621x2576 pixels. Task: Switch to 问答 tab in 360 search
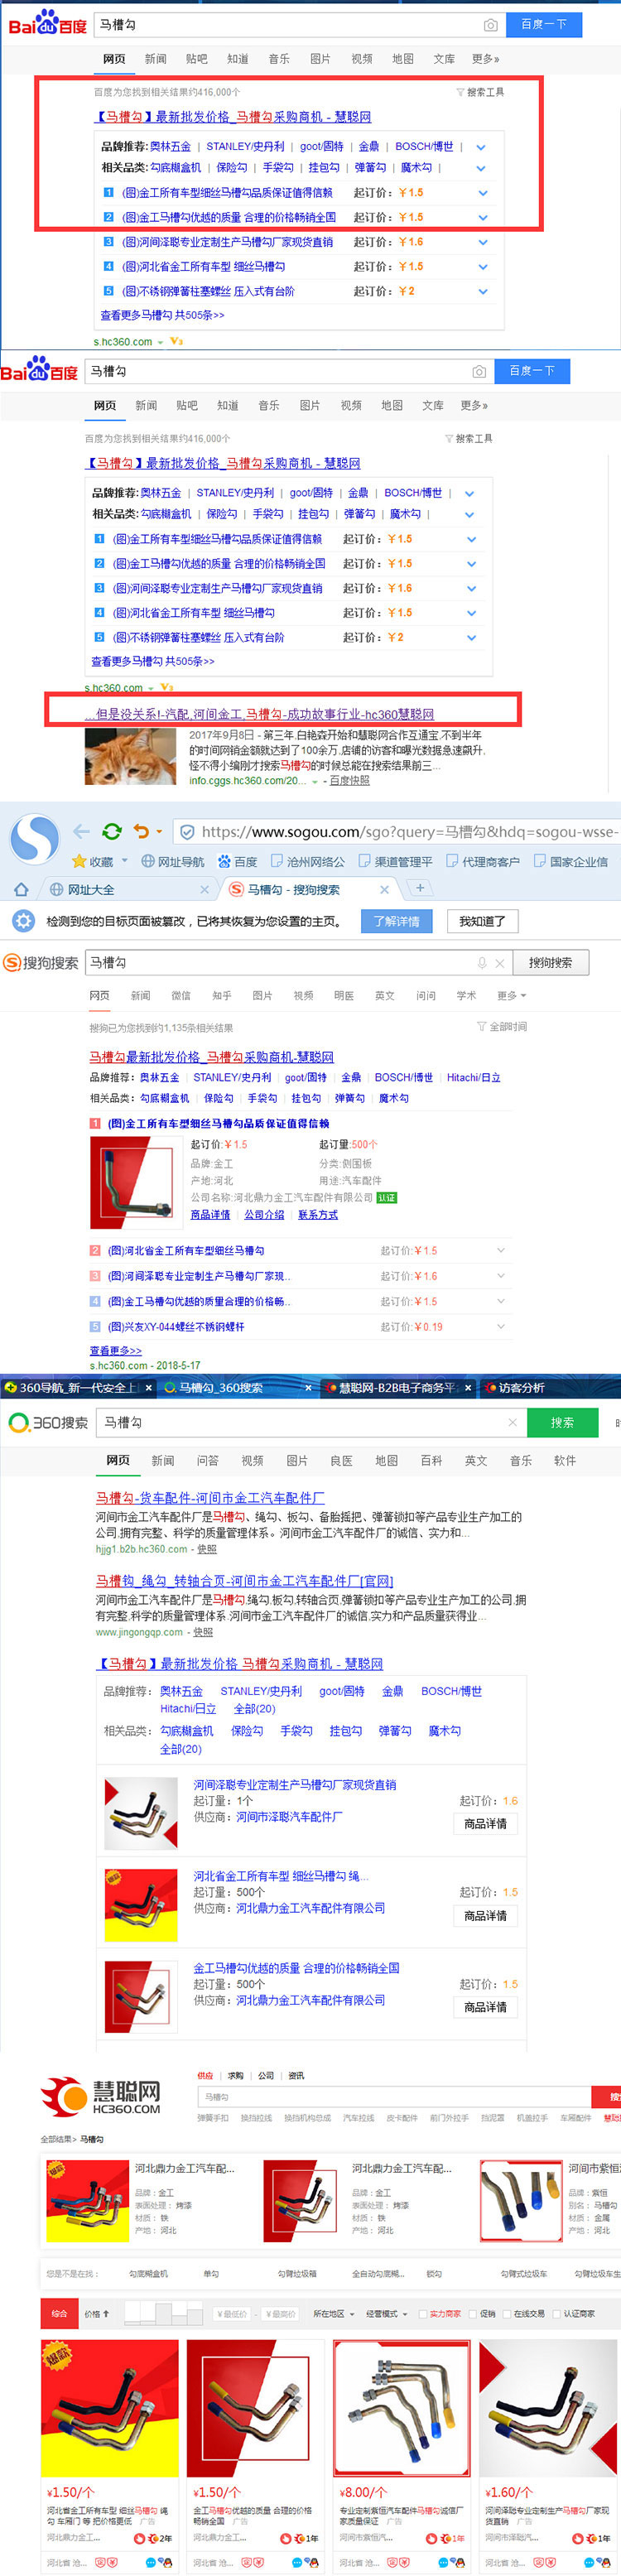point(207,1461)
